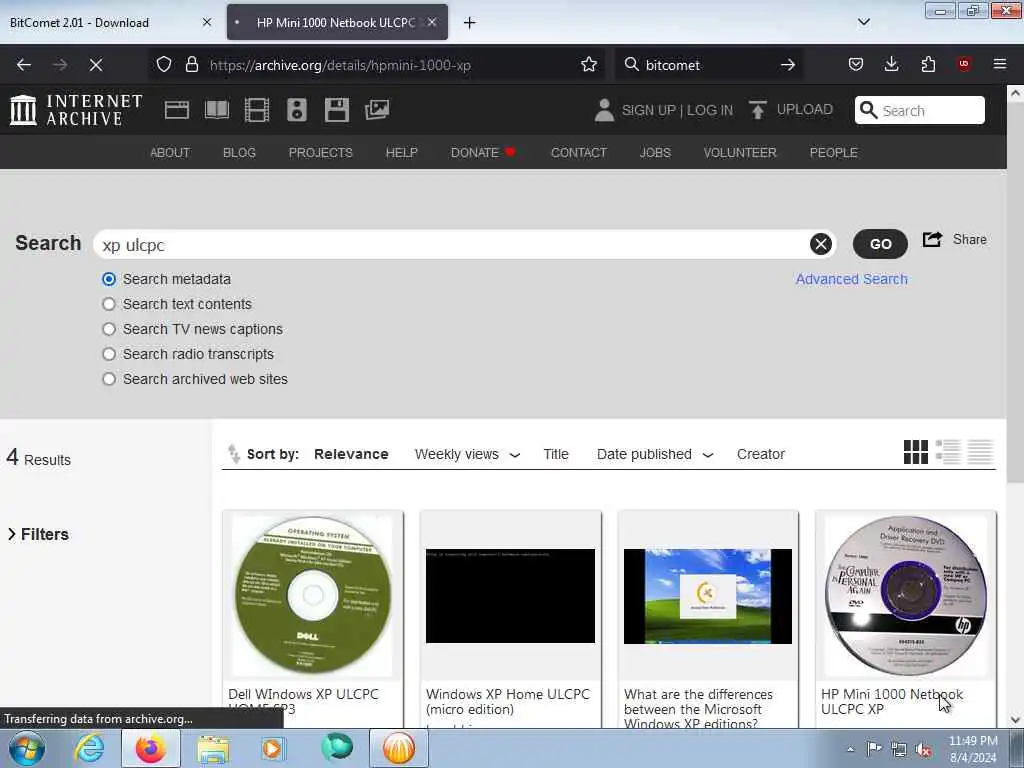Click the Share icon

click(933, 240)
